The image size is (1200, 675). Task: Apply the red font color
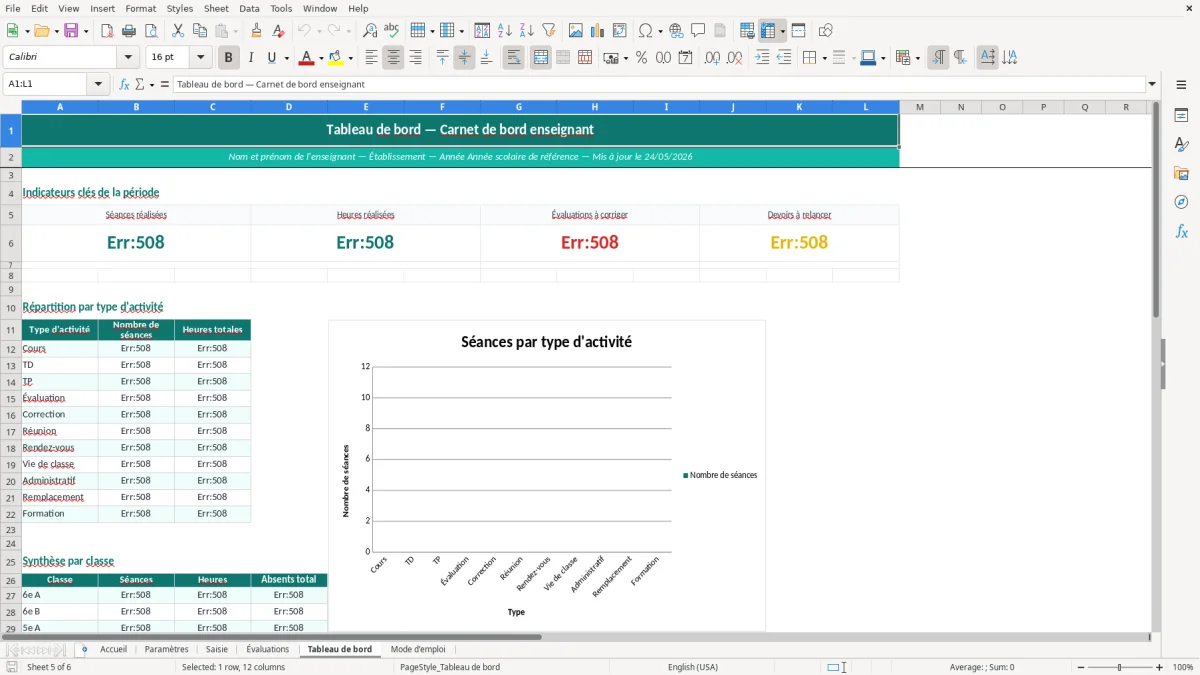(306, 58)
